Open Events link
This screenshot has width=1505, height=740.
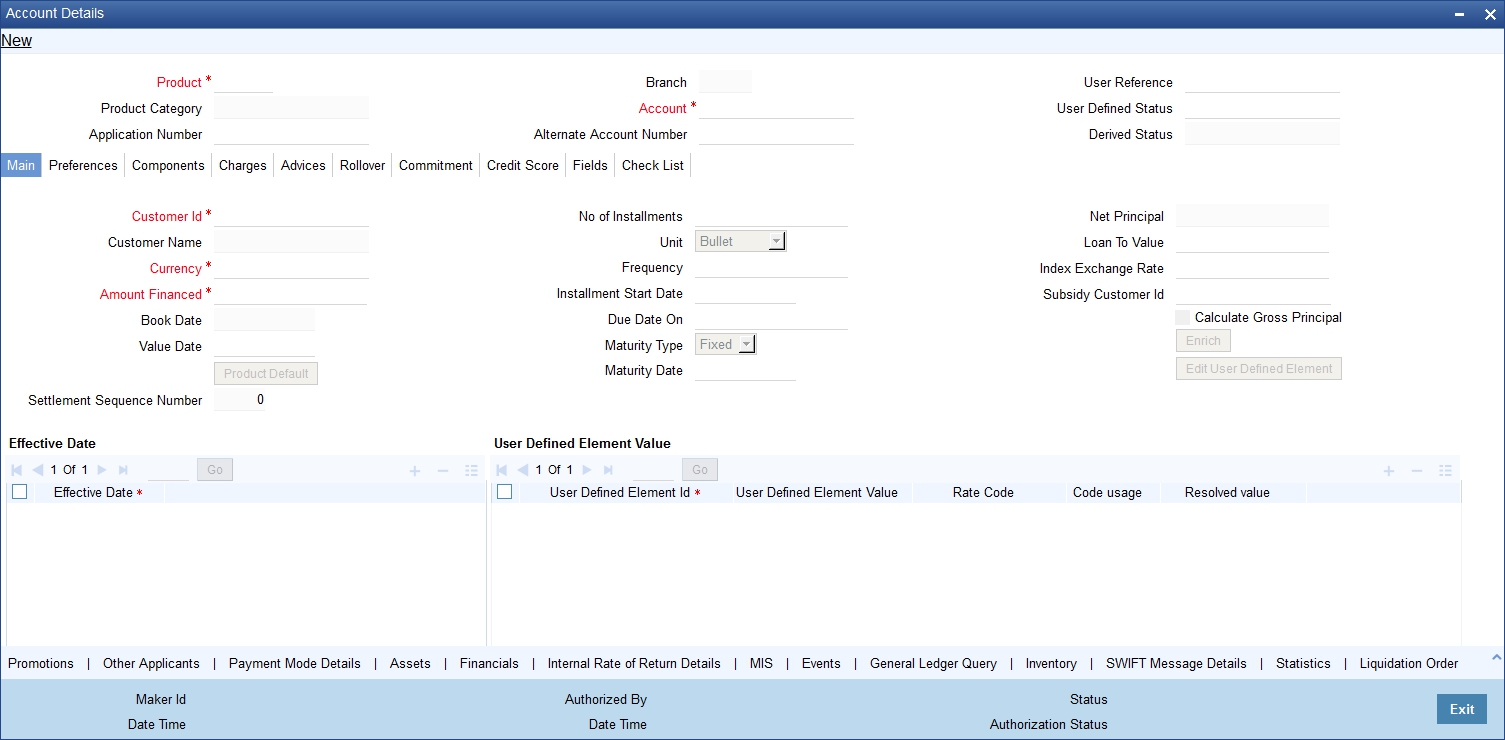(821, 663)
